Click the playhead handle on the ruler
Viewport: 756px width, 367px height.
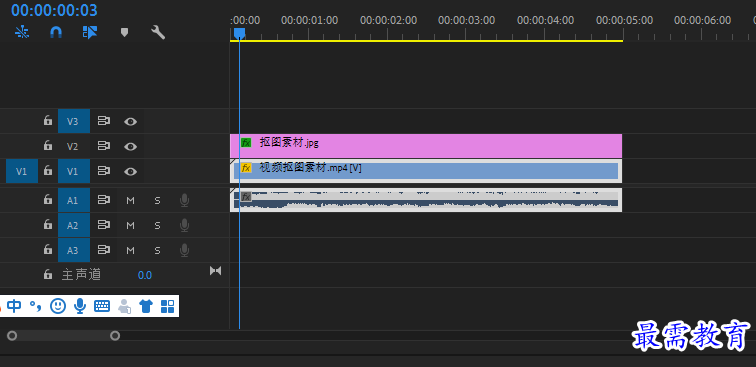pyautogui.click(x=240, y=33)
